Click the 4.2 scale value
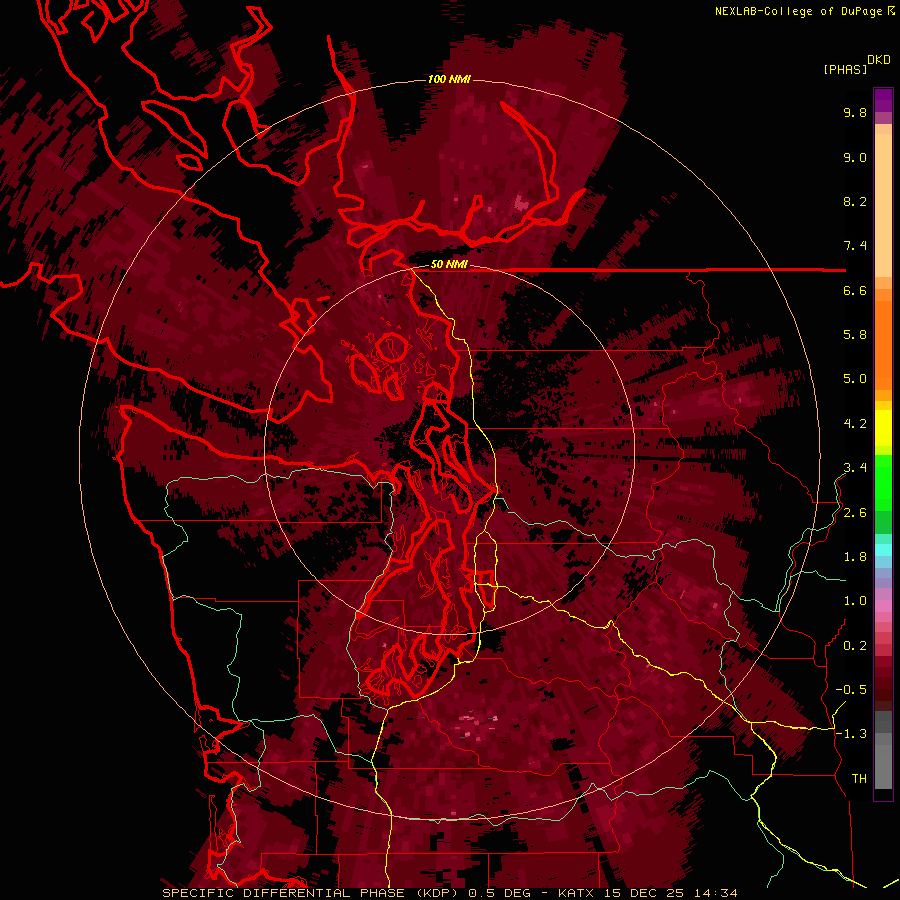Screen dimensions: 900x900 tap(855, 424)
